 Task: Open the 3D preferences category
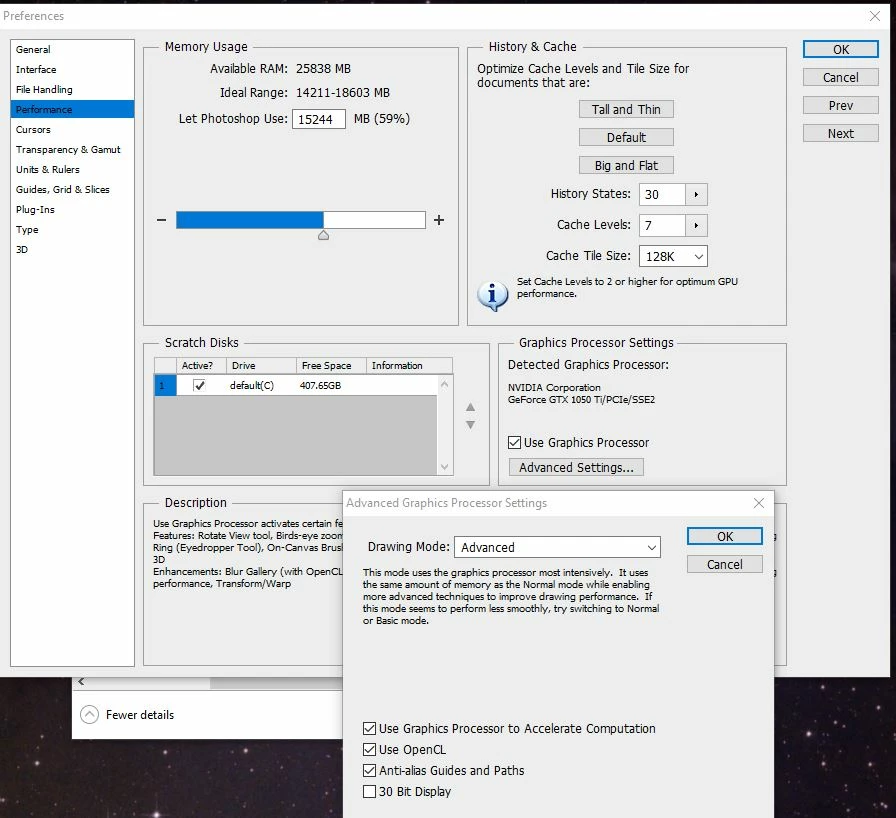(x=72, y=250)
